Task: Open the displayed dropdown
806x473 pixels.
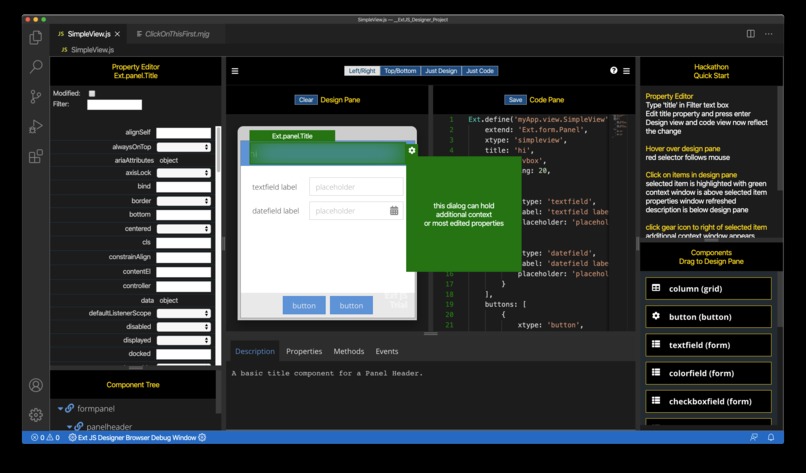Action: [x=184, y=340]
